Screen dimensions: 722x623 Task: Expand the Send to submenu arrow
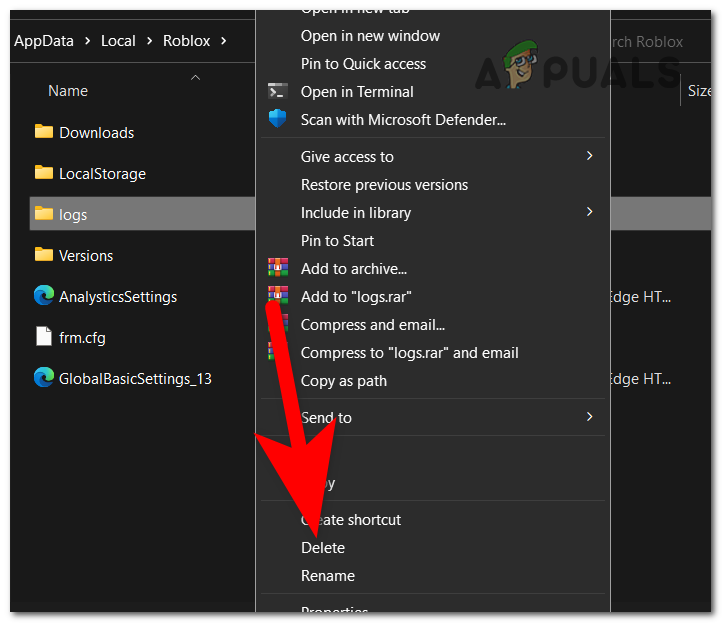tap(590, 417)
